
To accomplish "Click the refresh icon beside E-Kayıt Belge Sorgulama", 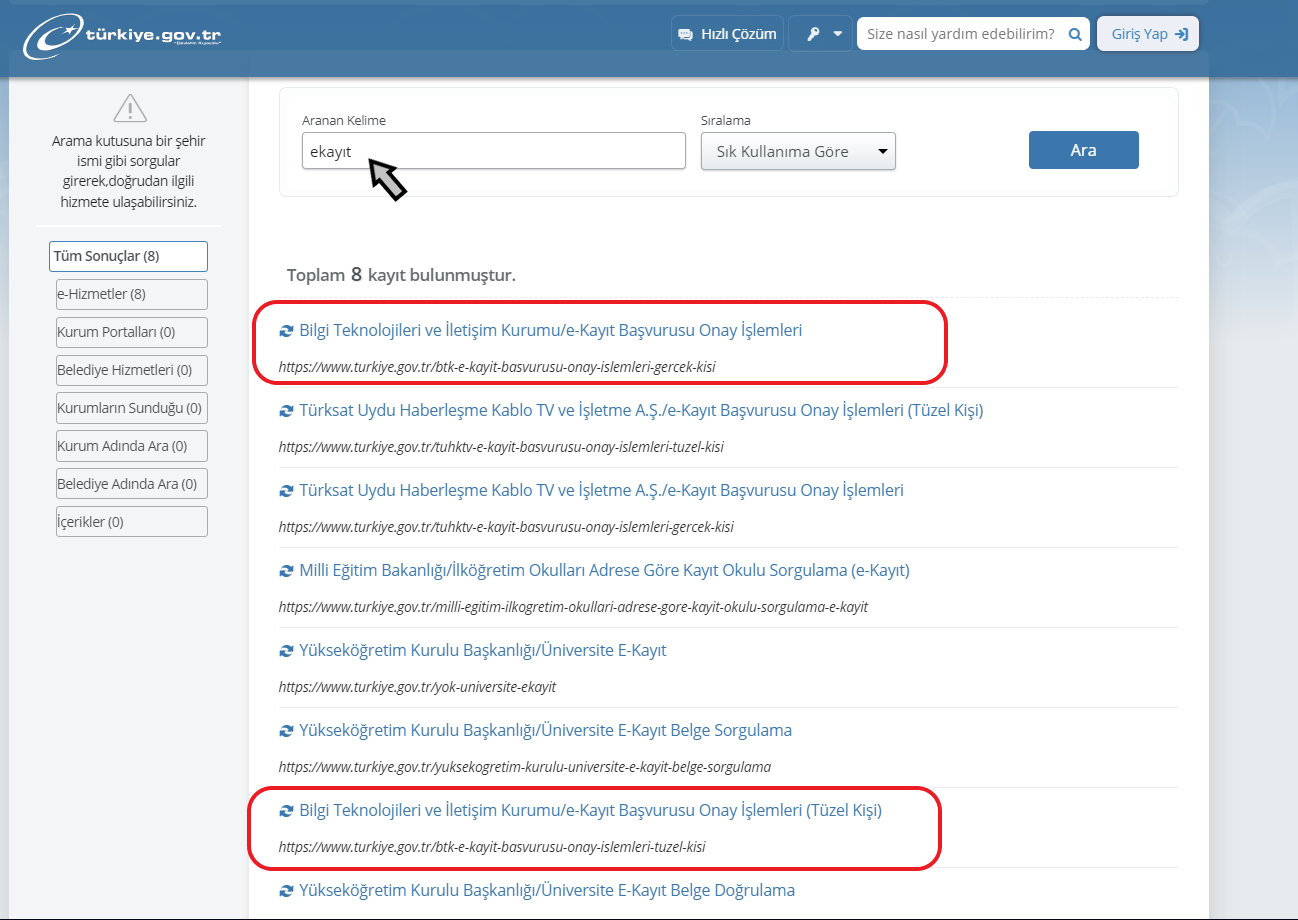I will [286, 731].
